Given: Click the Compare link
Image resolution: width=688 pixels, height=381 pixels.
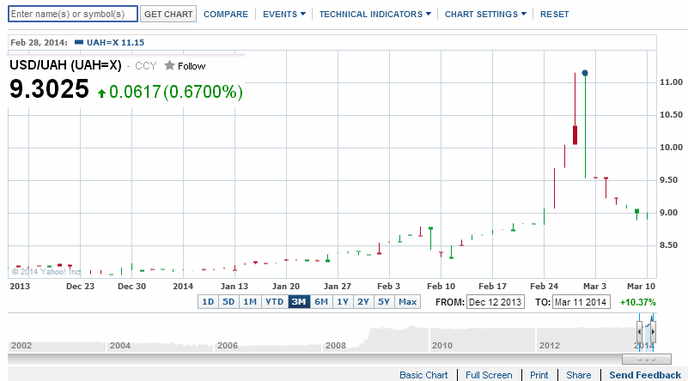Looking at the screenshot, I should (226, 14).
